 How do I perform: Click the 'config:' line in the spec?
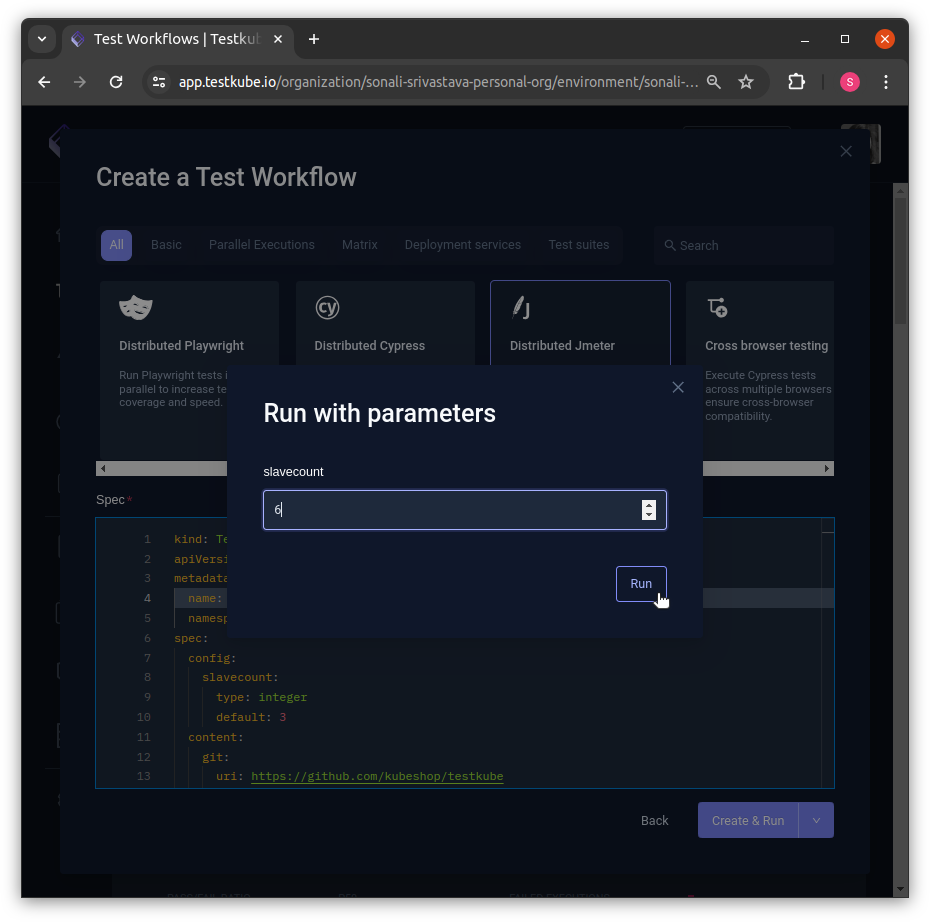click(x=212, y=658)
